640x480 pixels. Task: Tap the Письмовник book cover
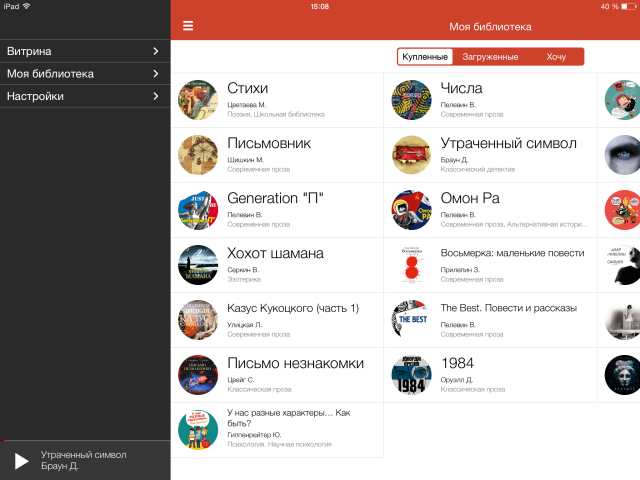(198, 155)
